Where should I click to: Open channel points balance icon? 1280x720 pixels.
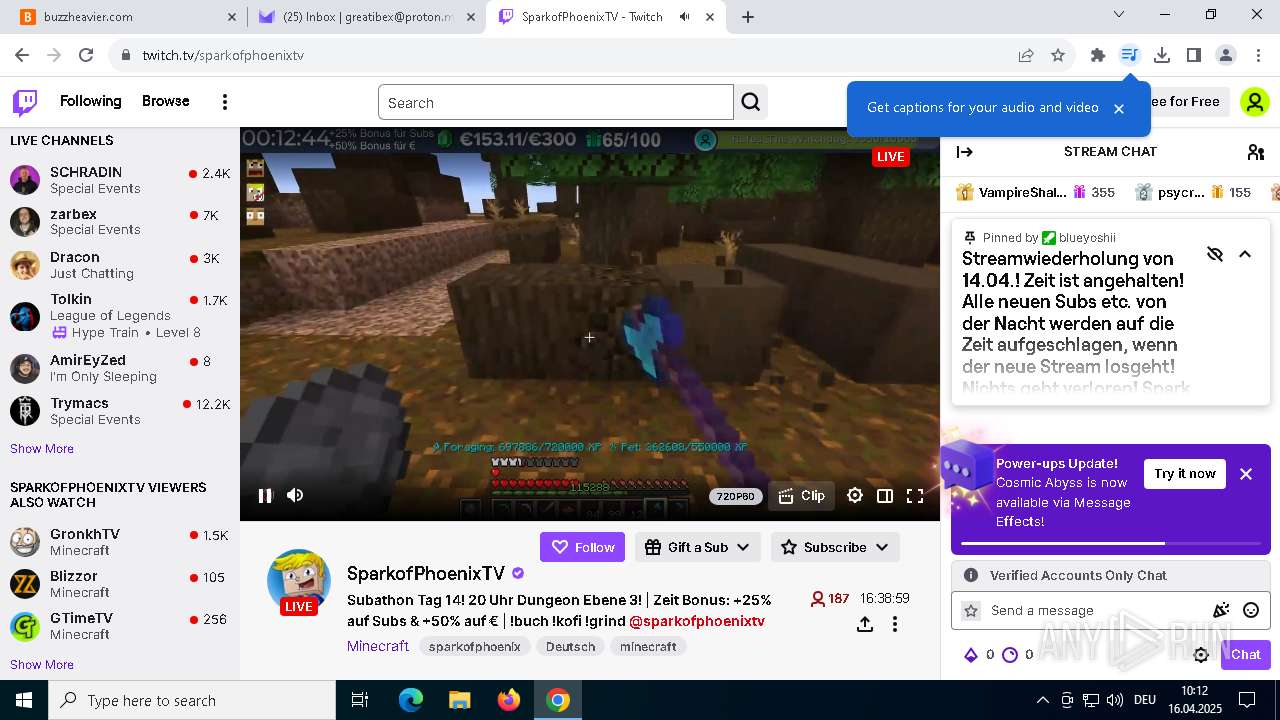pyautogui.click(x=1010, y=655)
